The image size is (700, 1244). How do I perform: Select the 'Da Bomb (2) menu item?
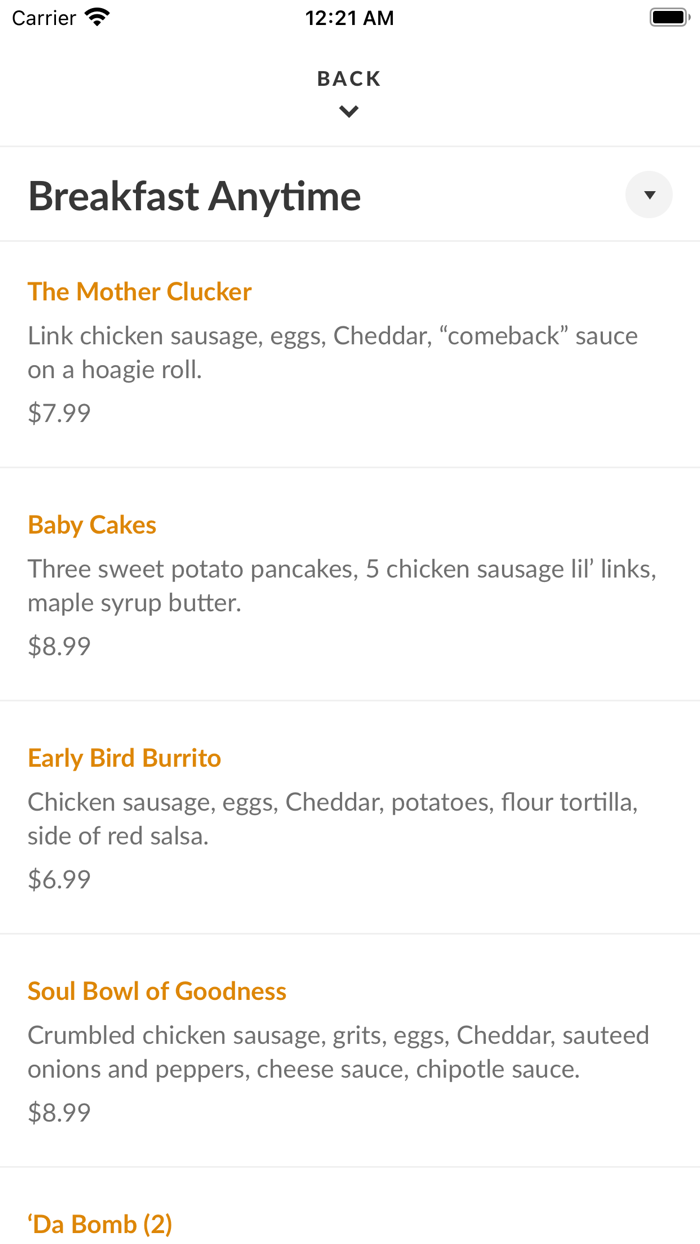100,1223
